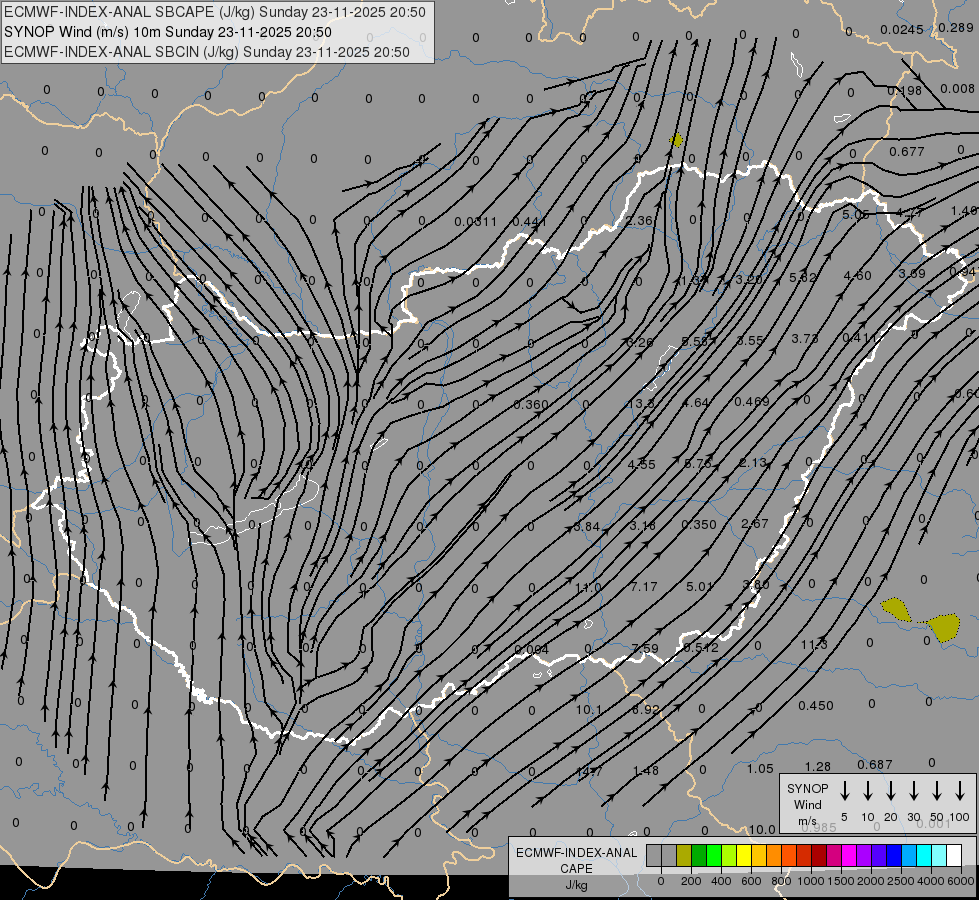Select the olive CAPE legend swatch
Image resolution: width=979 pixels, height=900 pixels.
coord(684,856)
